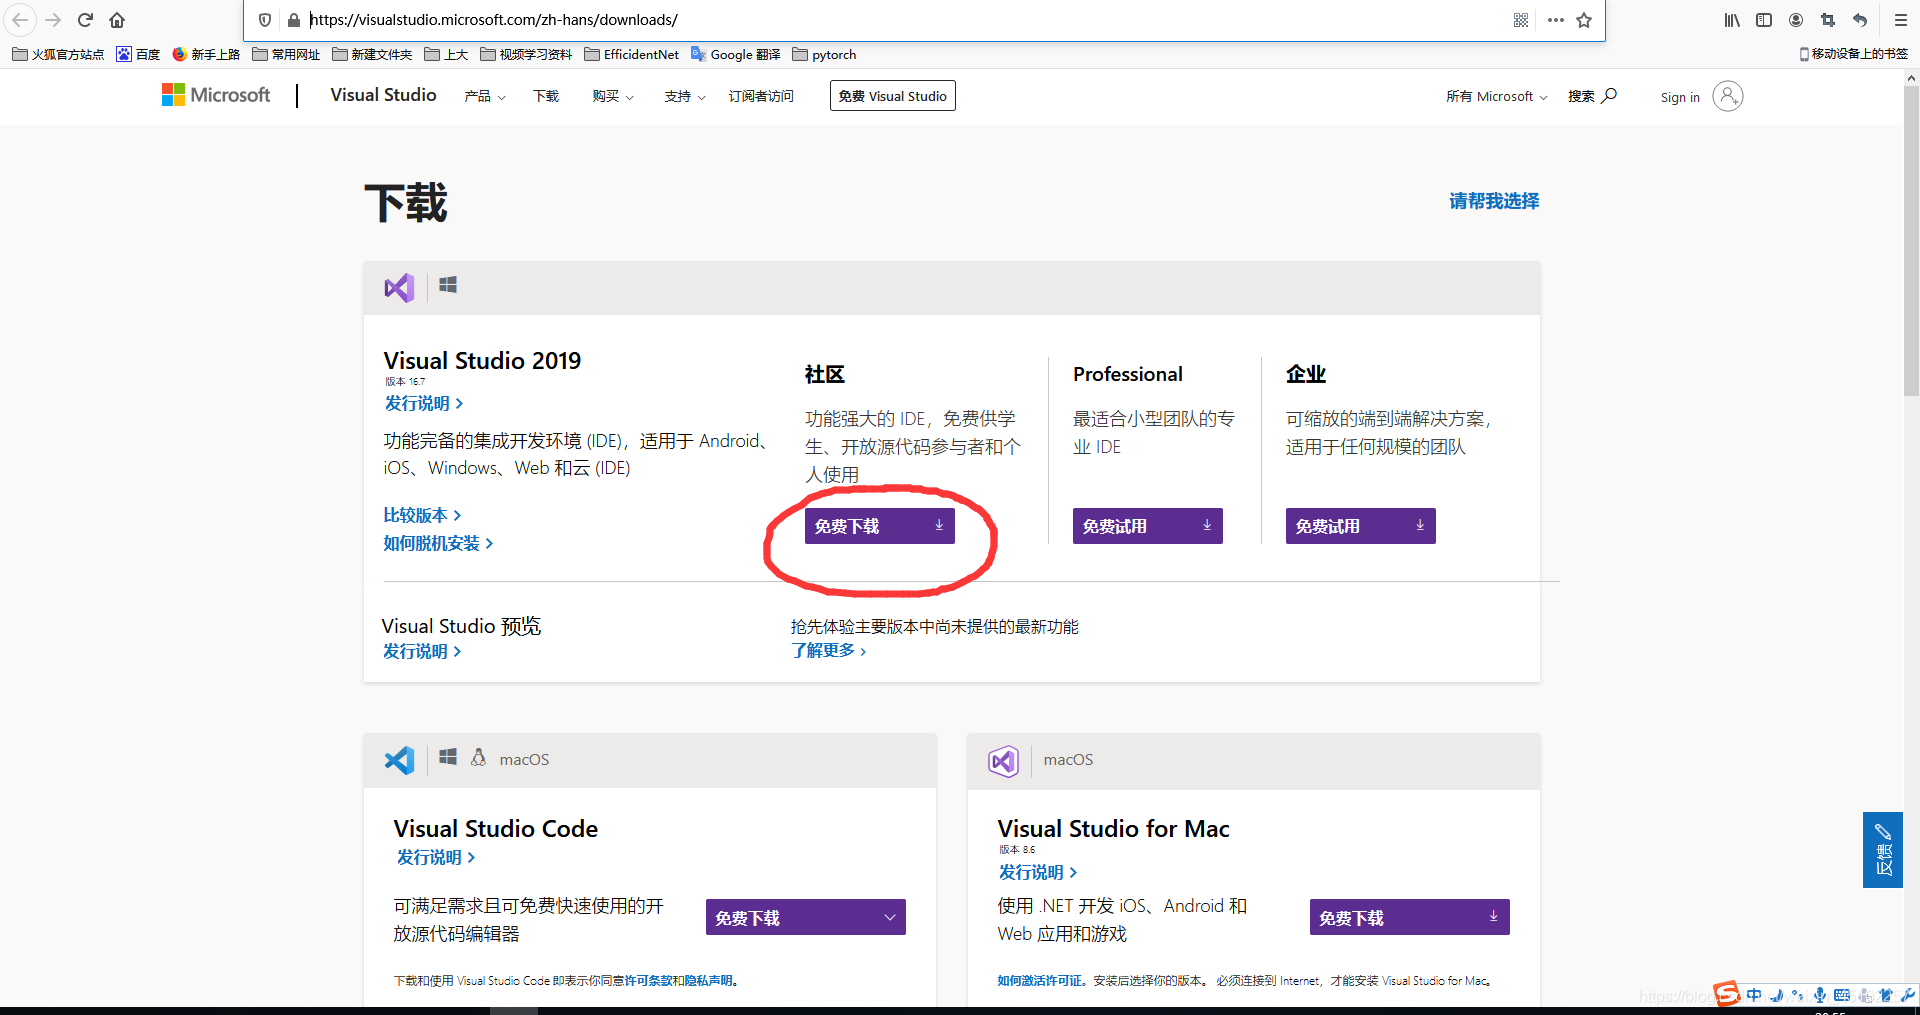Open the QR code icon in address bar
The image size is (1920, 1015).
1521,20
